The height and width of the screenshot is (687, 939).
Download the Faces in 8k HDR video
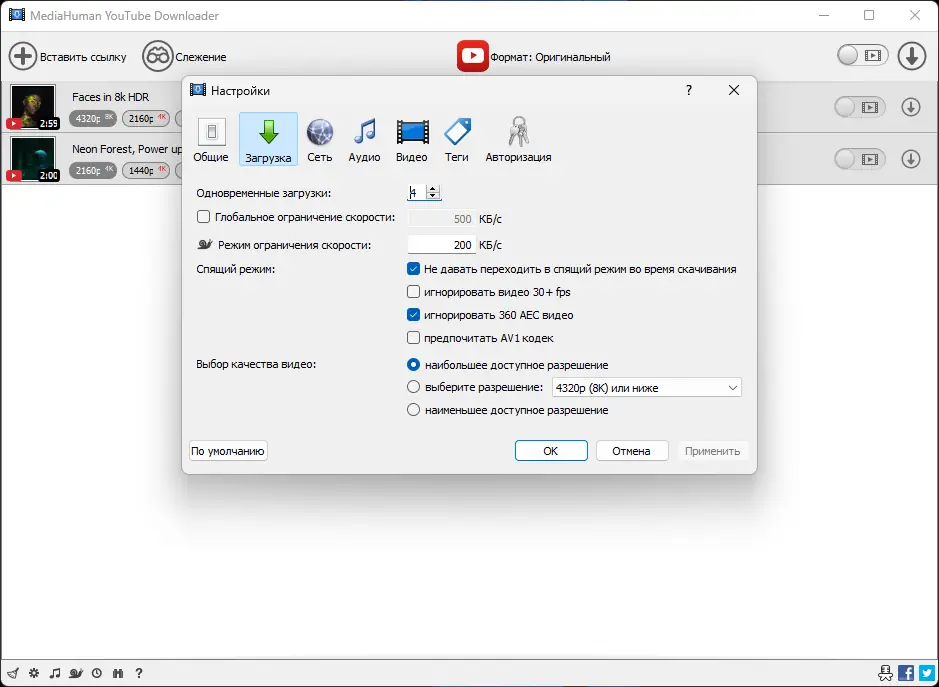[x=911, y=107]
